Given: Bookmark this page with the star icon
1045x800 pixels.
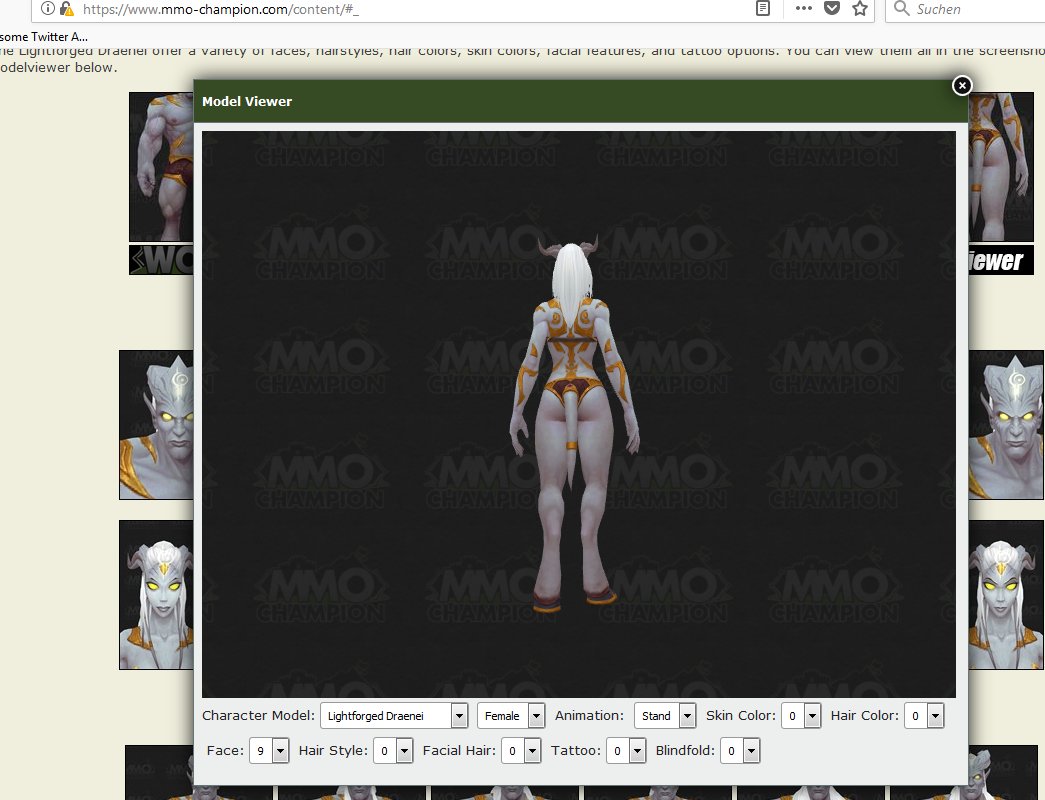Looking at the screenshot, I should pos(860,9).
